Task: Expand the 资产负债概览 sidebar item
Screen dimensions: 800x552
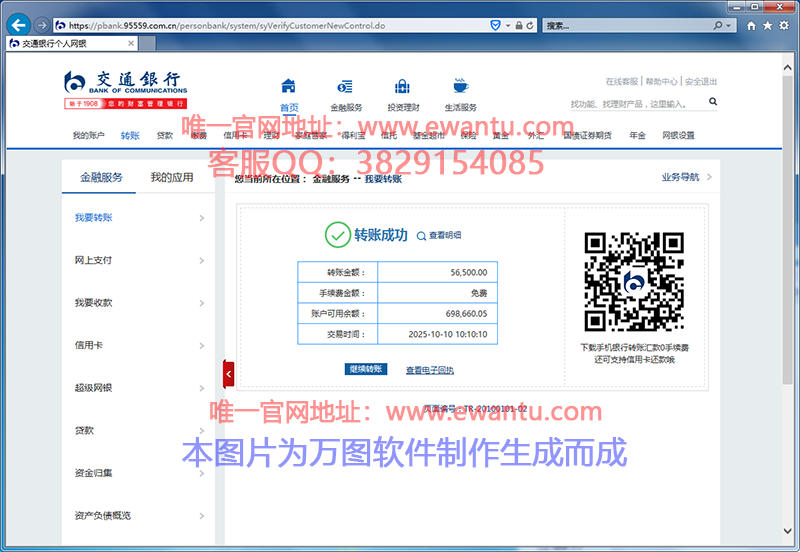Action: pos(202,516)
